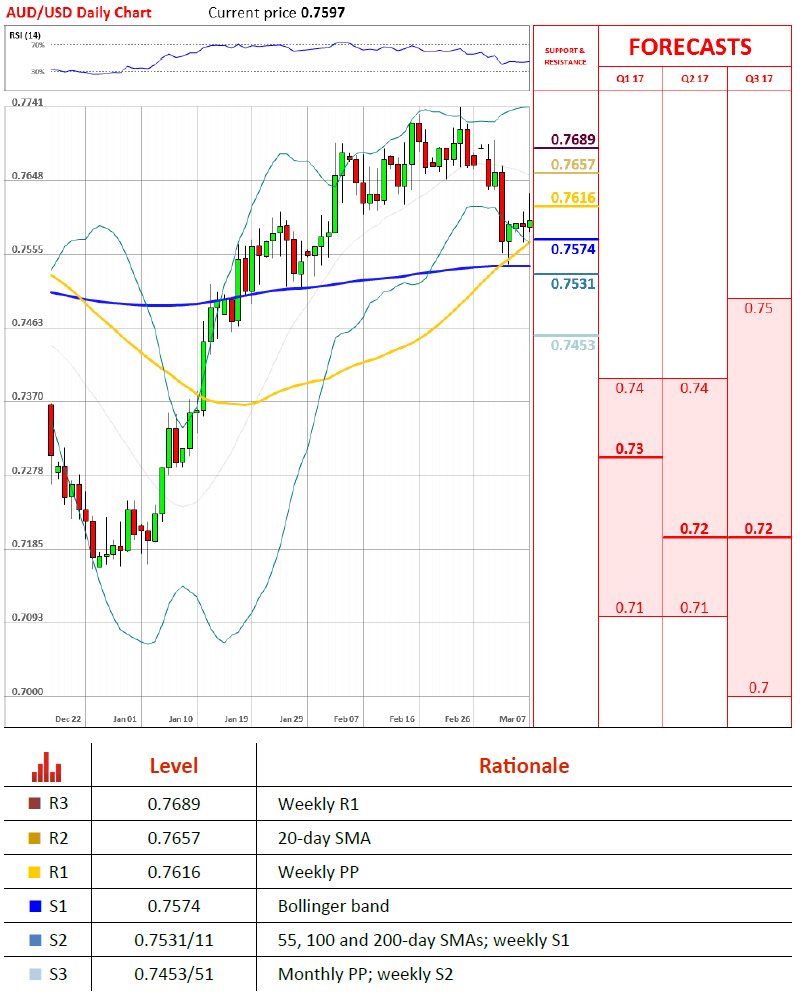Click the Q1 17 median forecast 0.73
Image resolution: width=804 pixels, height=994 pixels.
pos(630,448)
